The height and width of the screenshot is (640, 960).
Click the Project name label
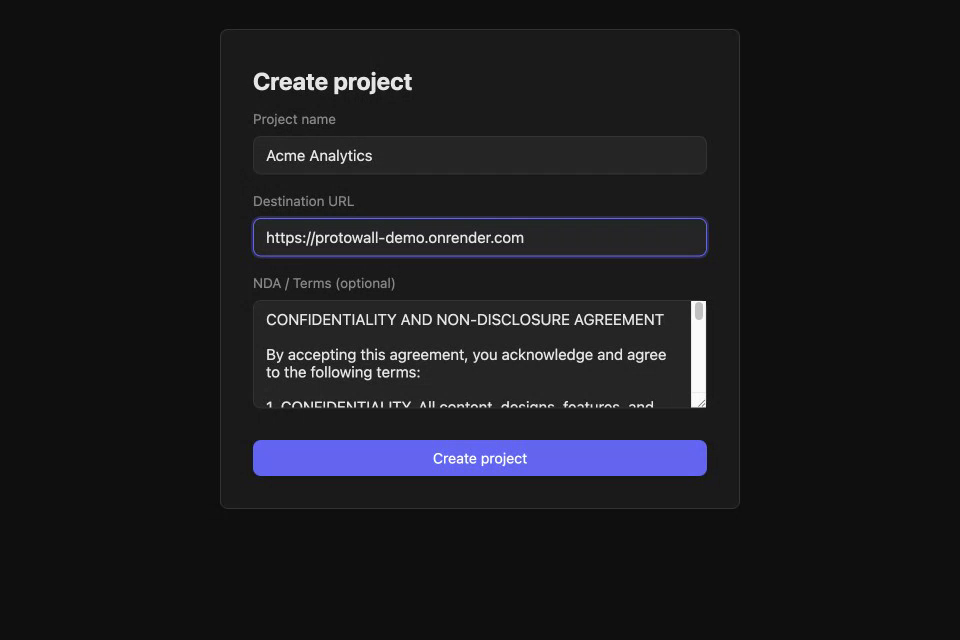pyautogui.click(x=294, y=119)
